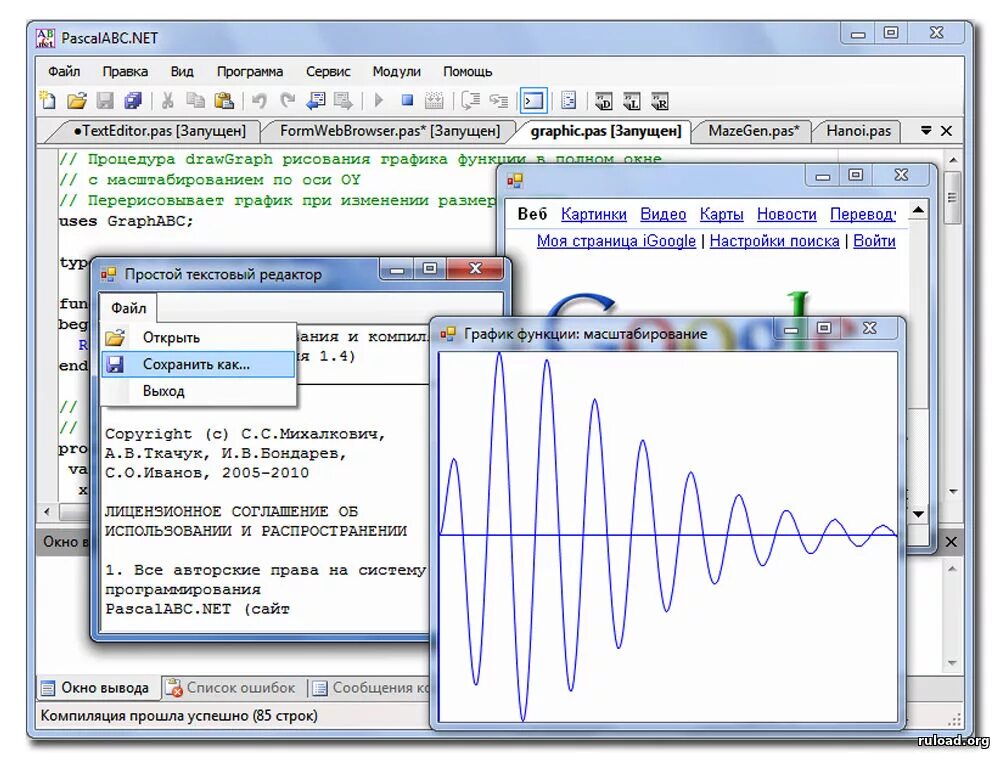Open the Видео link
The image size is (1000, 759).
(x=663, y=214)
